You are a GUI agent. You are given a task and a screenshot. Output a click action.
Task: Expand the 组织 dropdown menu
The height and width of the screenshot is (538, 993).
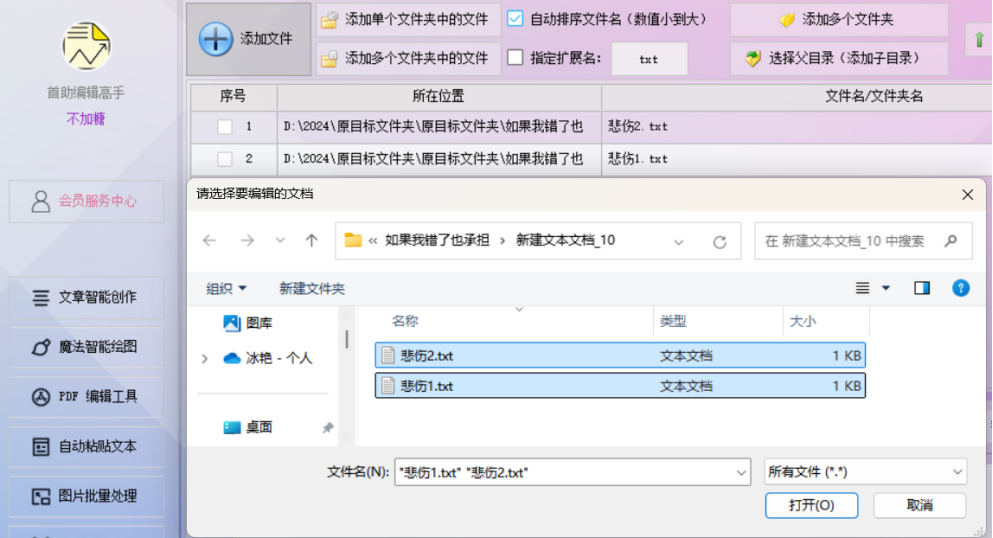coord(226,289)
